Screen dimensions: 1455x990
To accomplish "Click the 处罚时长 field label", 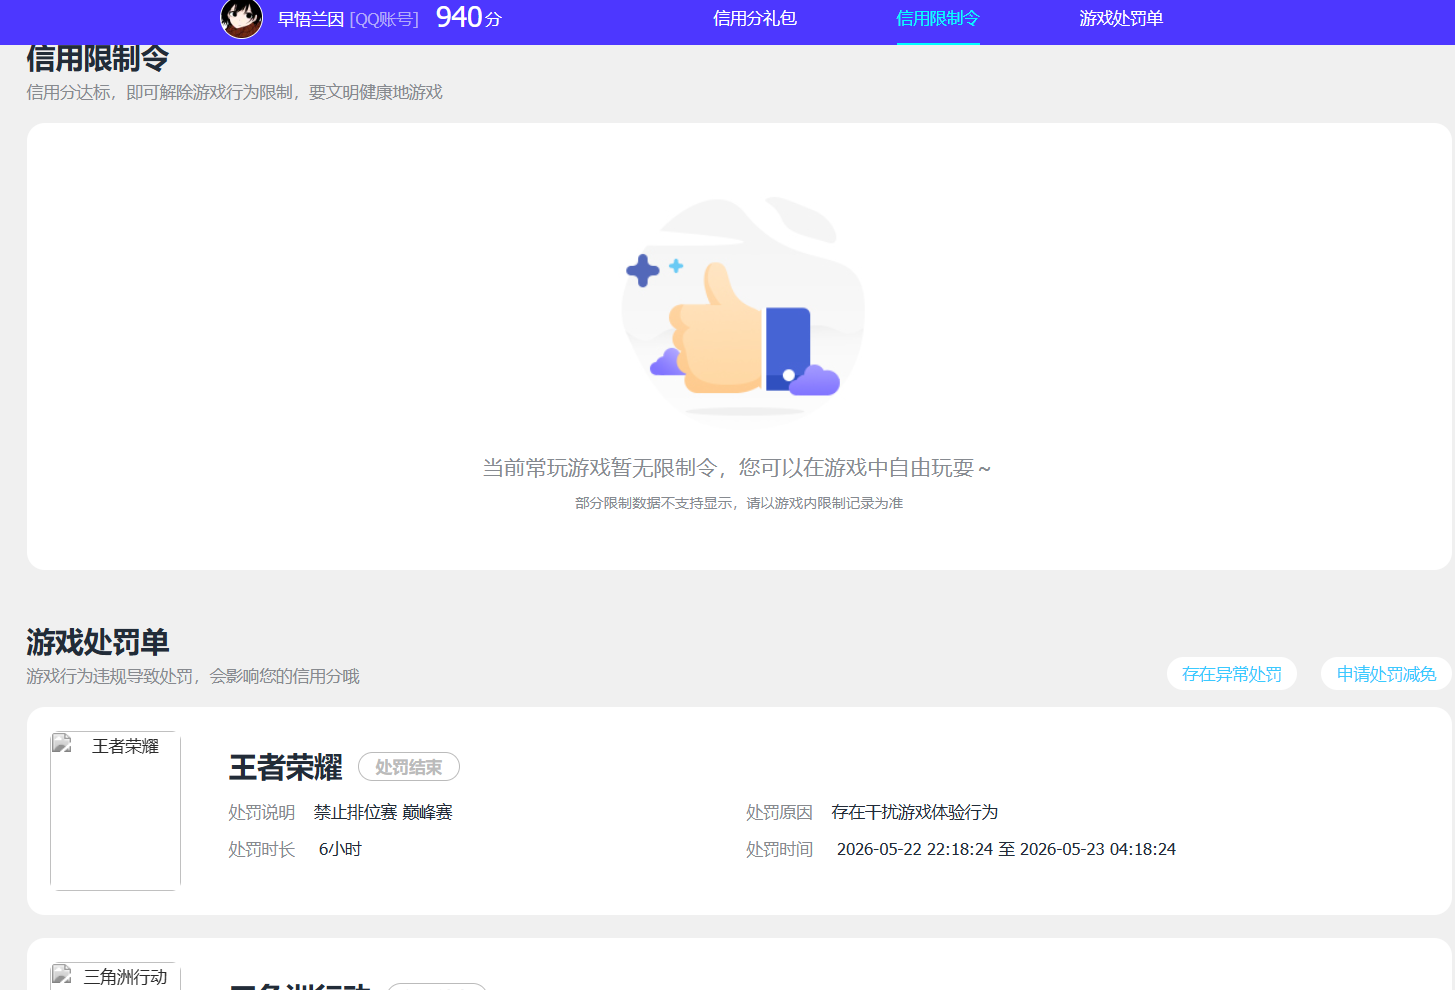I will point(262,849).
